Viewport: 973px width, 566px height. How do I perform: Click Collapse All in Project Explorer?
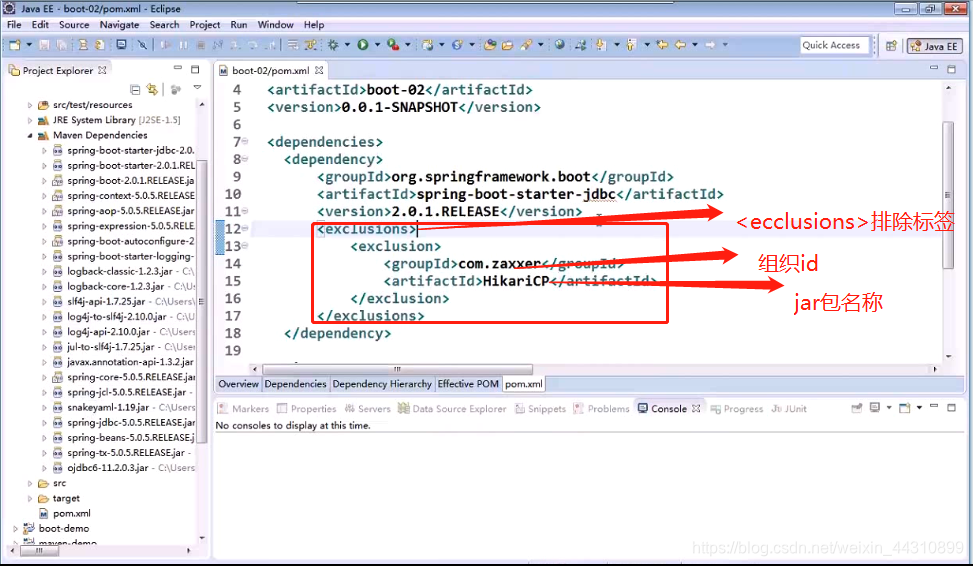click(135, 89)
